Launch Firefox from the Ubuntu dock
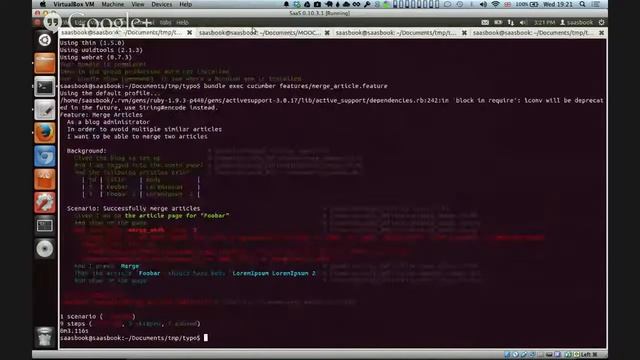Image resolution: width=640 pixels, height=360 pixels. [x=44, y=133]
